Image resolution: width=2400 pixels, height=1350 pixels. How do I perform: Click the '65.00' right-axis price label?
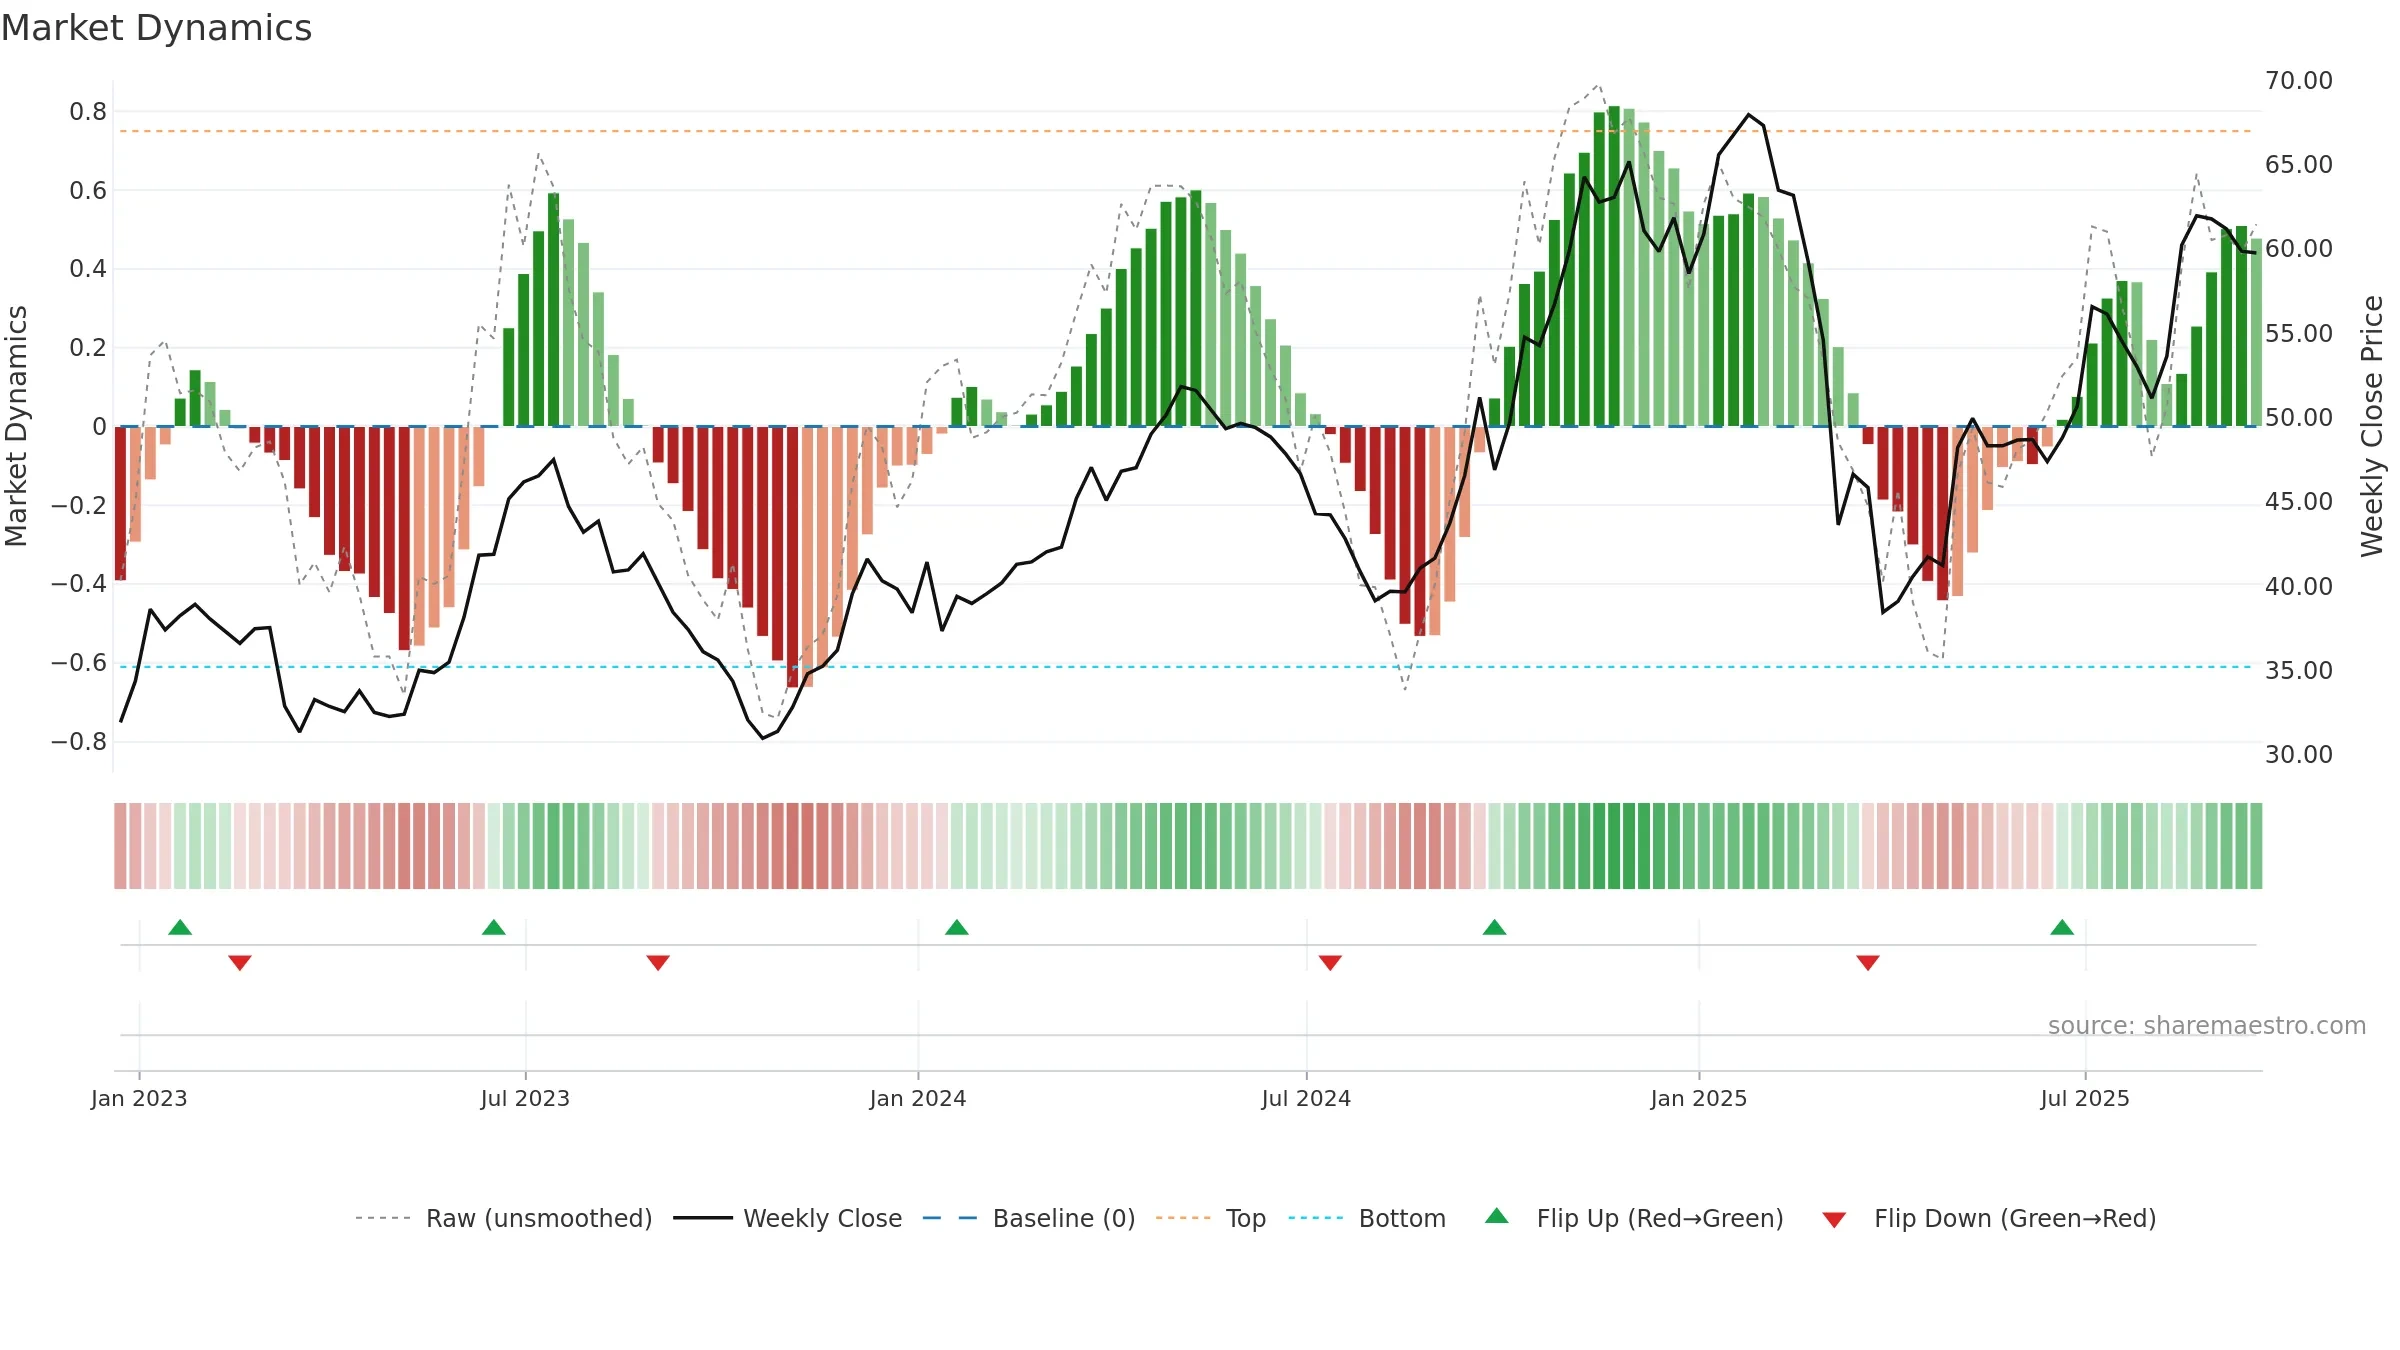(x=2299, y=164)
